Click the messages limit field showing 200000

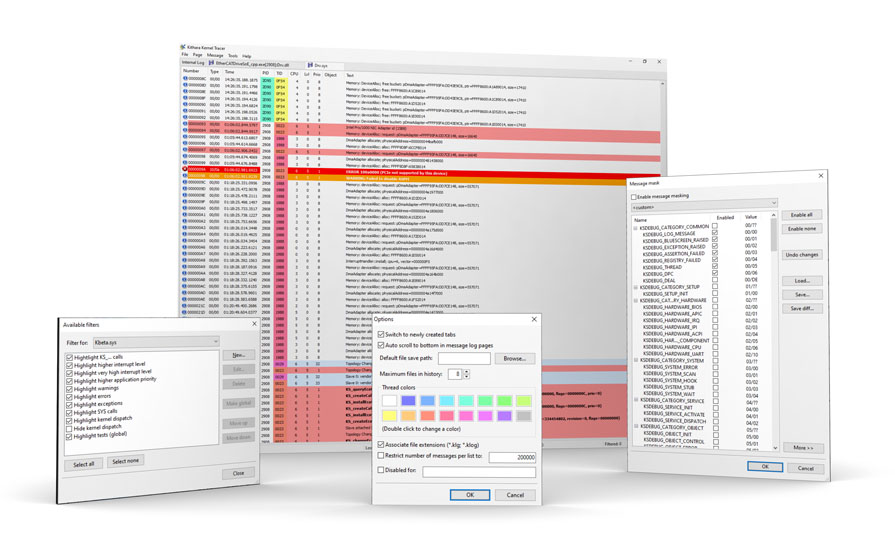[x=512, y=457]
